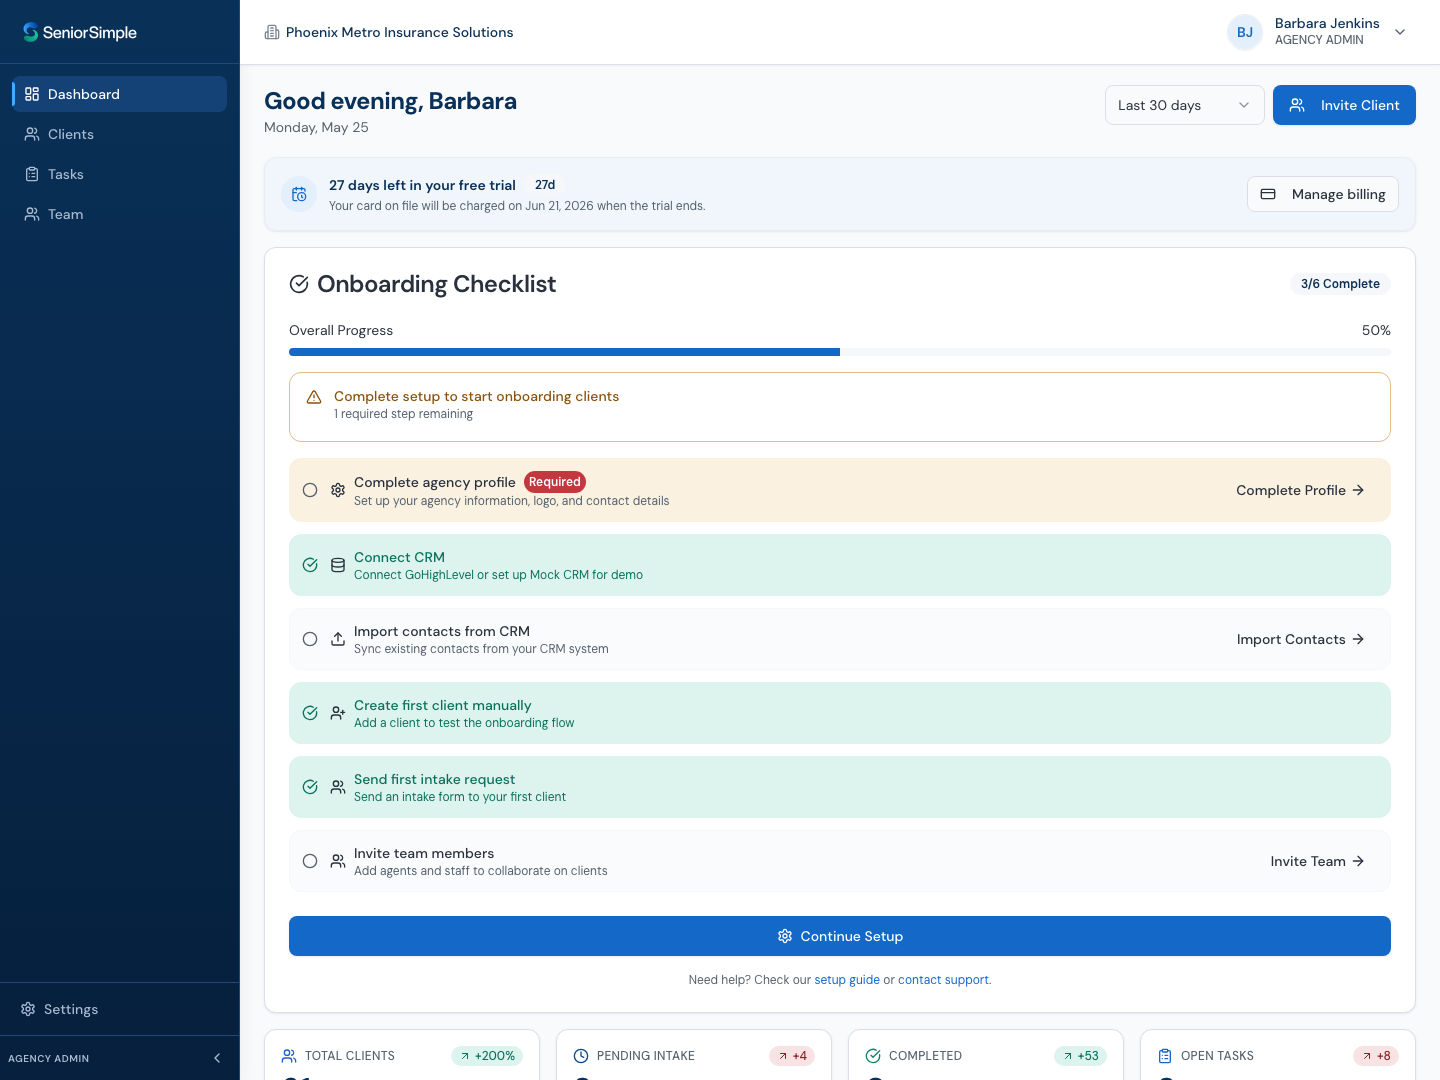Click the database icon beside Connect CRM

338,565
